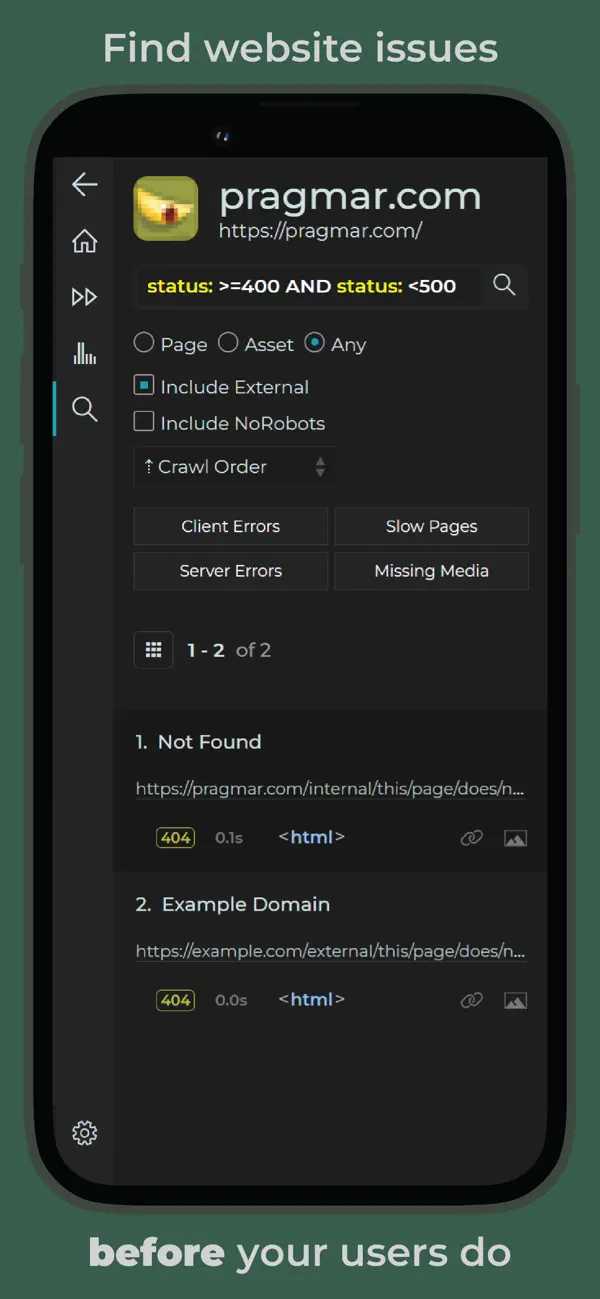
Task: Click the html tag on the Not Found result
Action: pyautogui.click(x=312, y=837)
